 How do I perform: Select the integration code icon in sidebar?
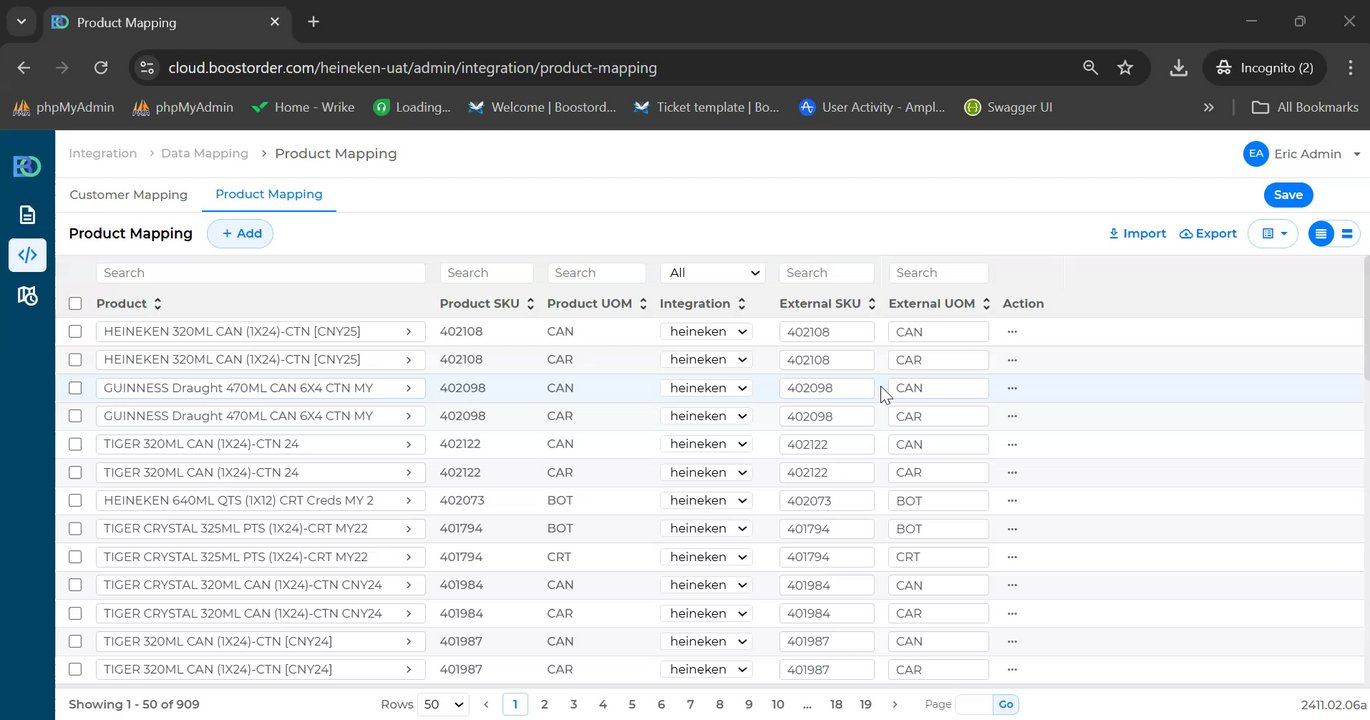point(27,255)
